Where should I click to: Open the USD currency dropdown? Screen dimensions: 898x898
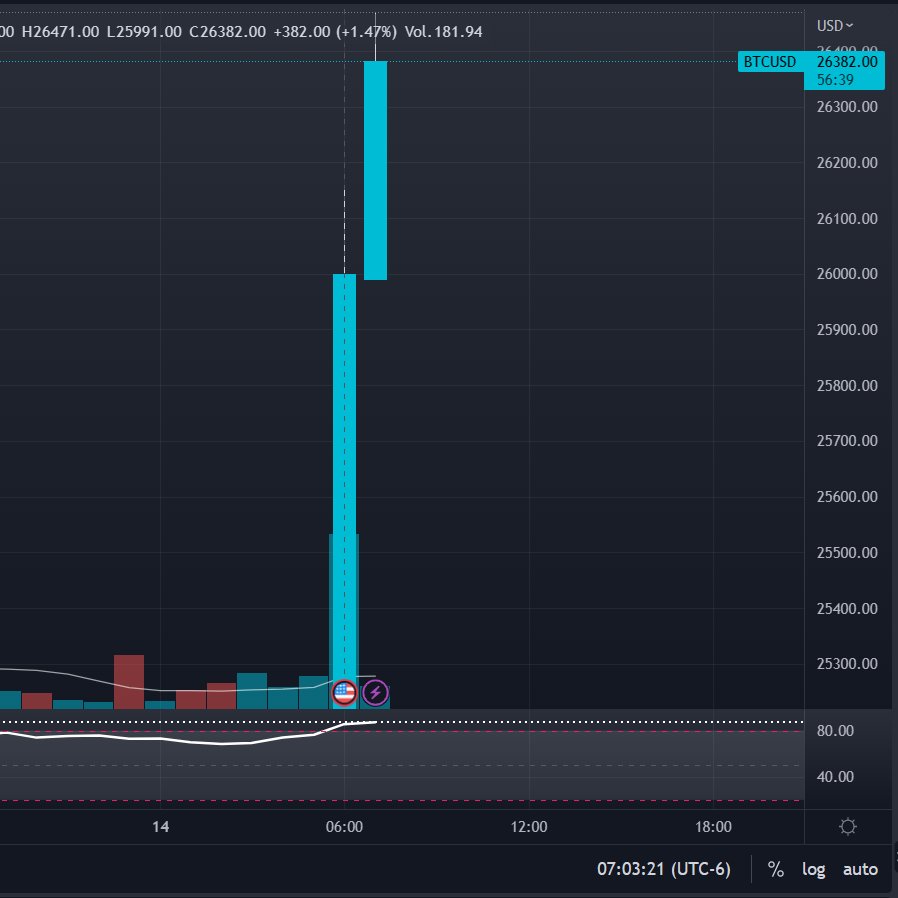[834, 26]
